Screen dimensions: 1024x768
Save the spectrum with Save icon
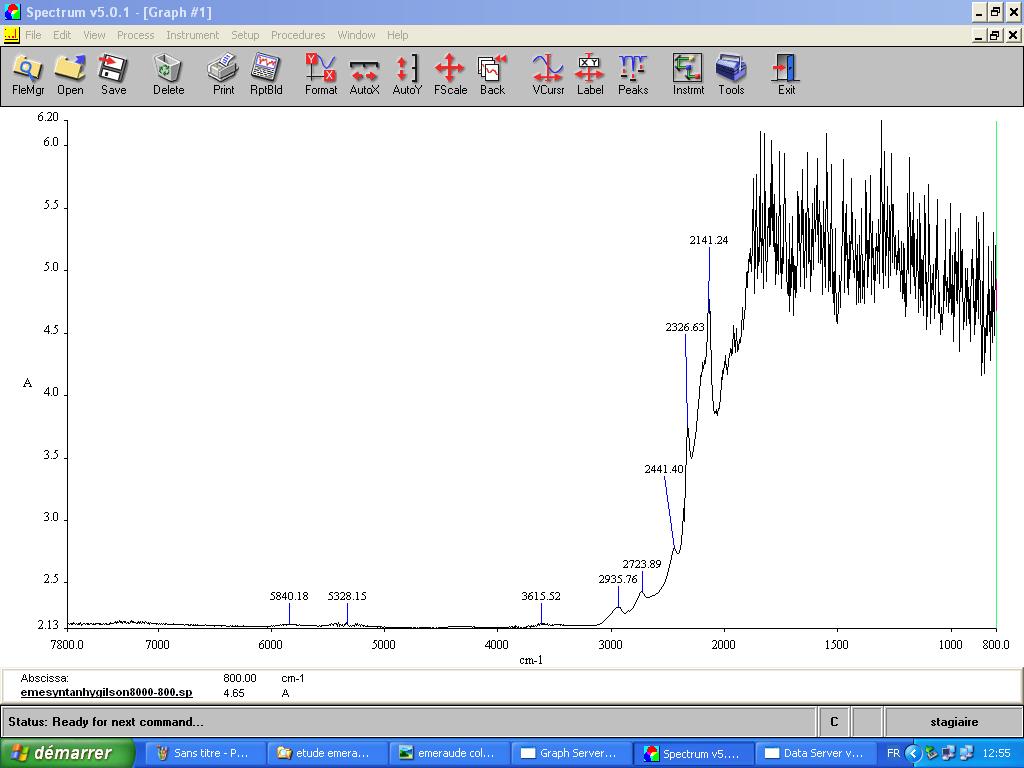point(113,75)
